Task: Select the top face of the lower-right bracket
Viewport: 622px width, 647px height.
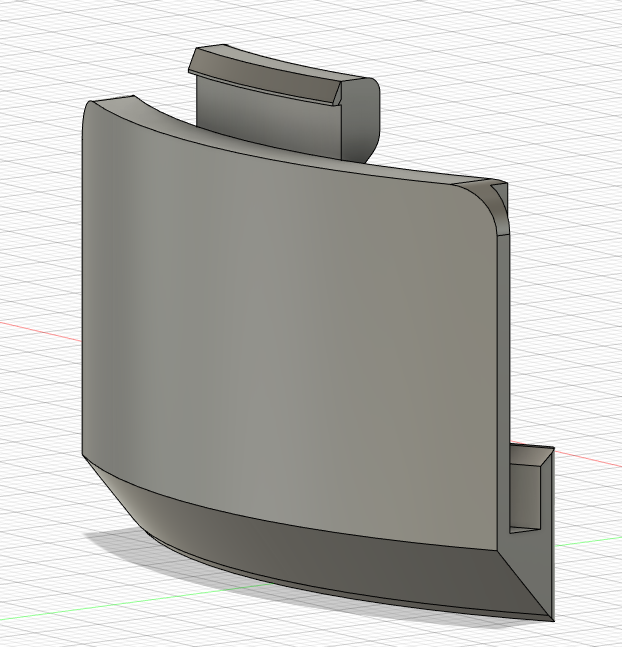Action: click(x=532, y=456)
